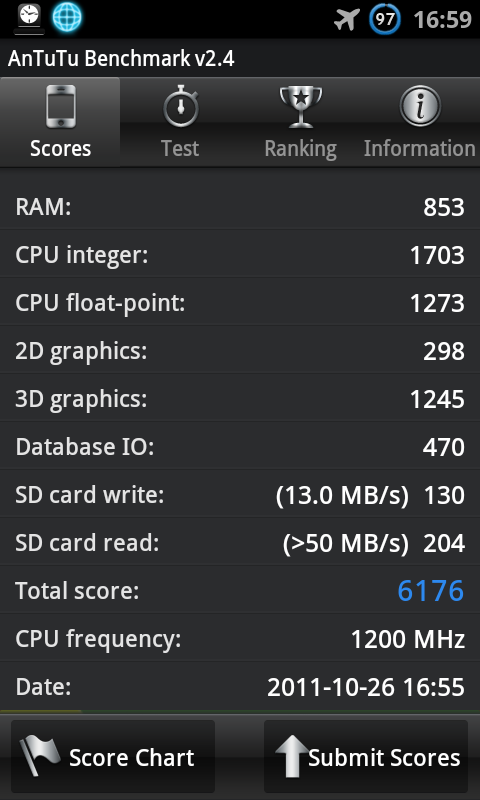The image size is (480, 800).
Task: Tap the CPU frequency 1200 MHz row
Action: [240, 638]
